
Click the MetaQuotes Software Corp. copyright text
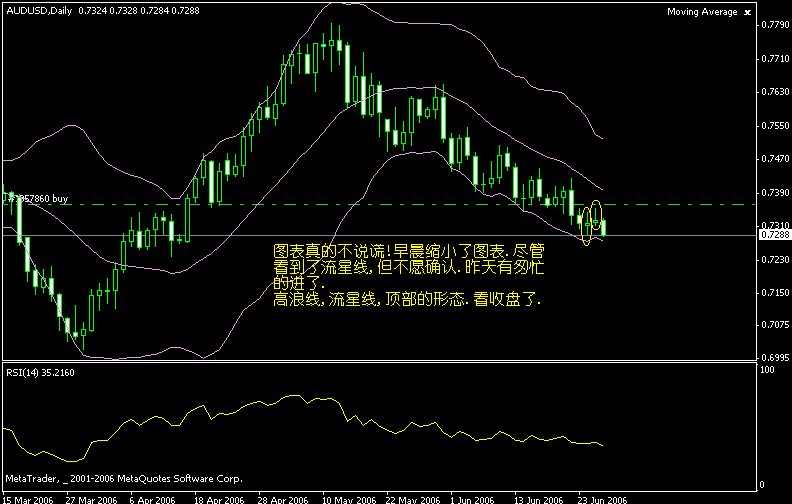tap(124, 478)
